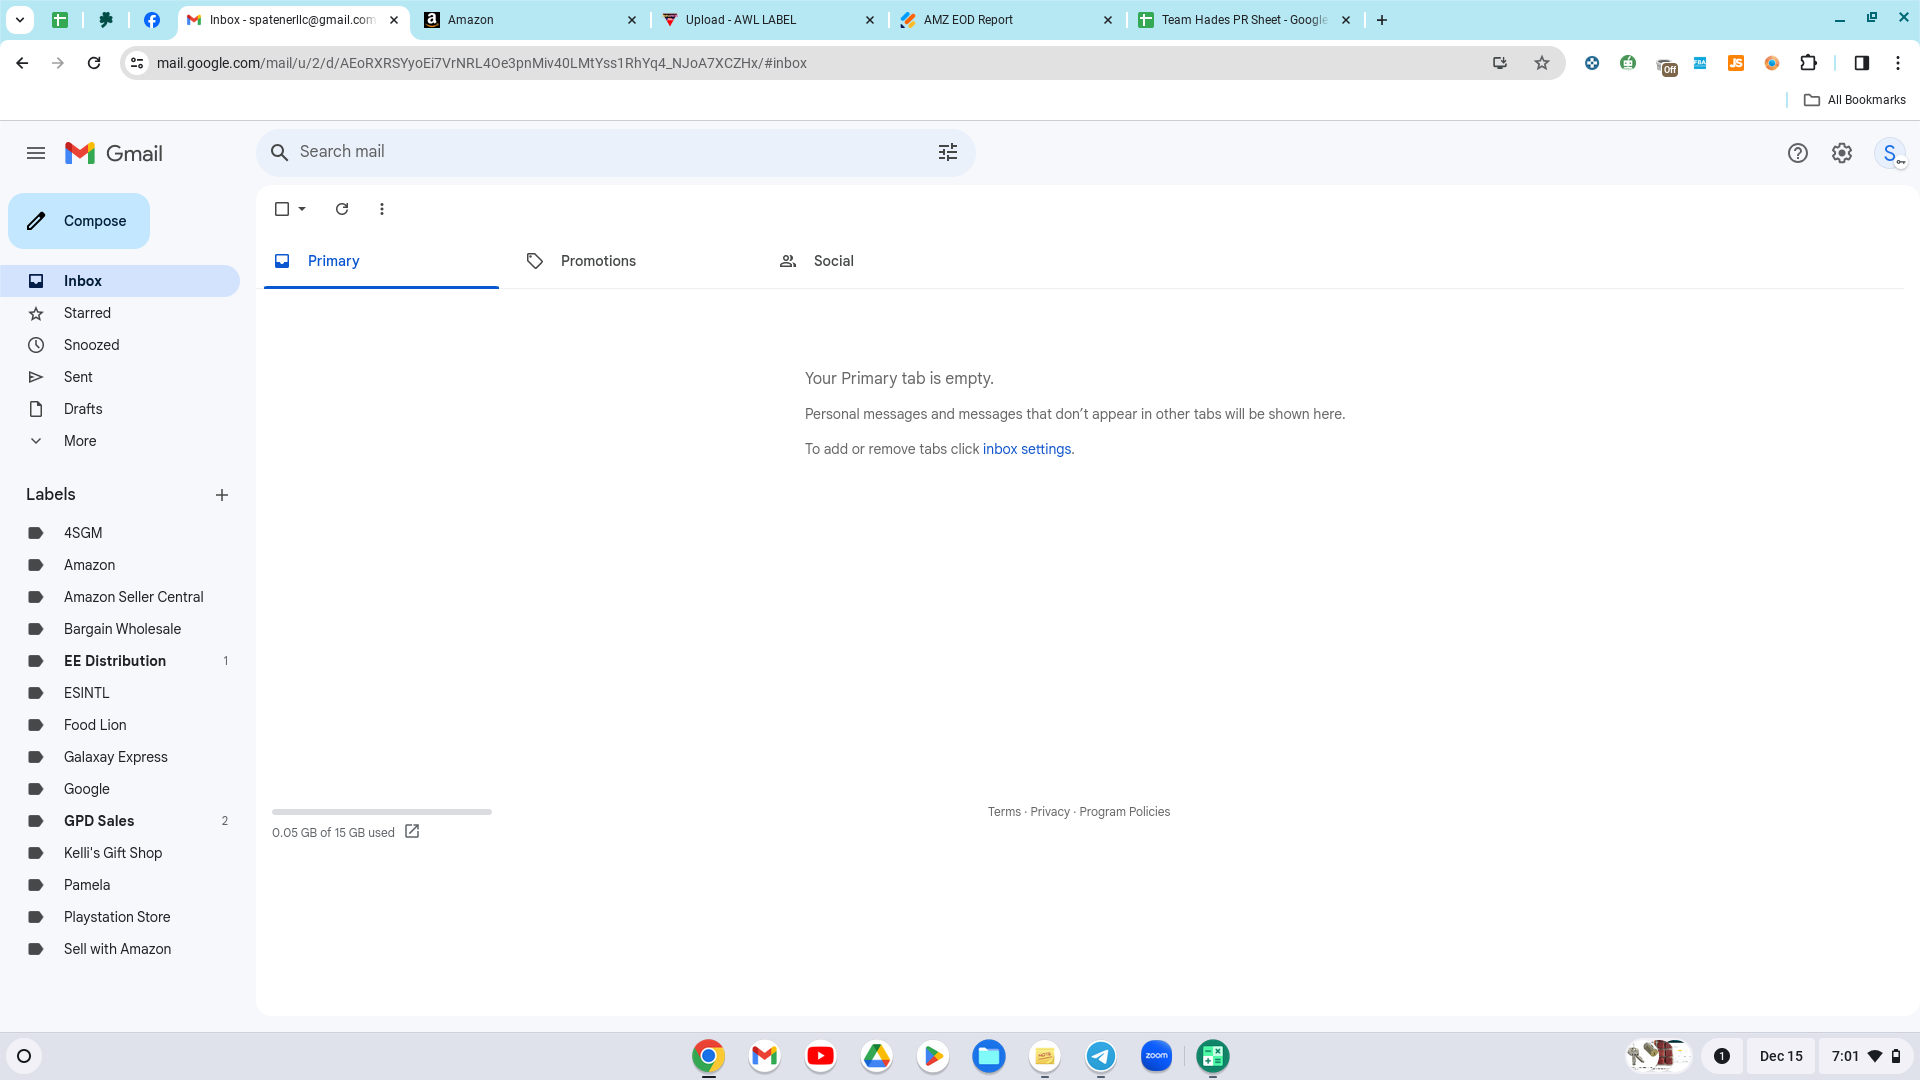Open the More options three-dot menu in mail toolbar
This screenshot has width=1920, height=1080.
tap(382, 209)
